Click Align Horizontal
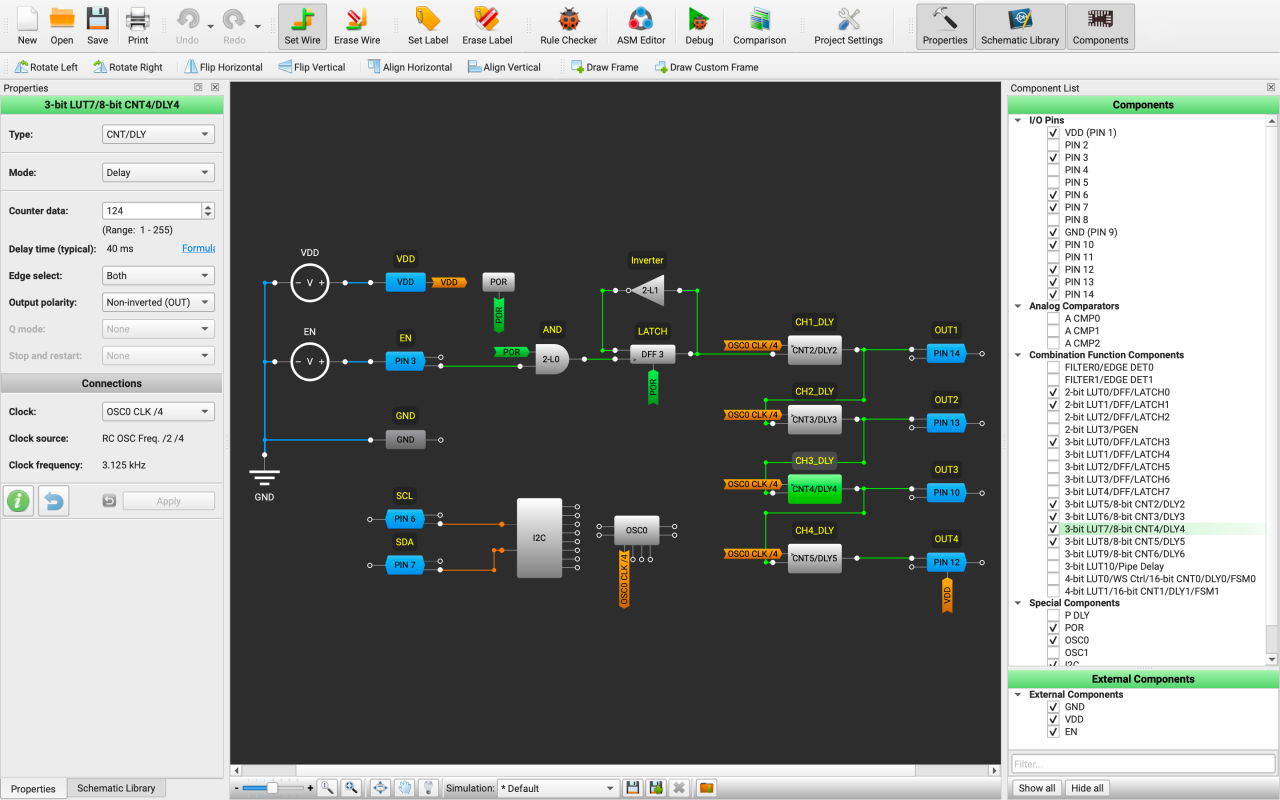1280x800 pixels. pyautogui.click(x=409, y=67)
